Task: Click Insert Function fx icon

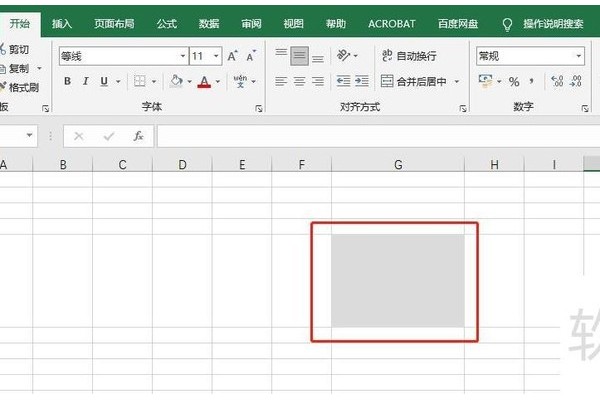Action: 139,136
